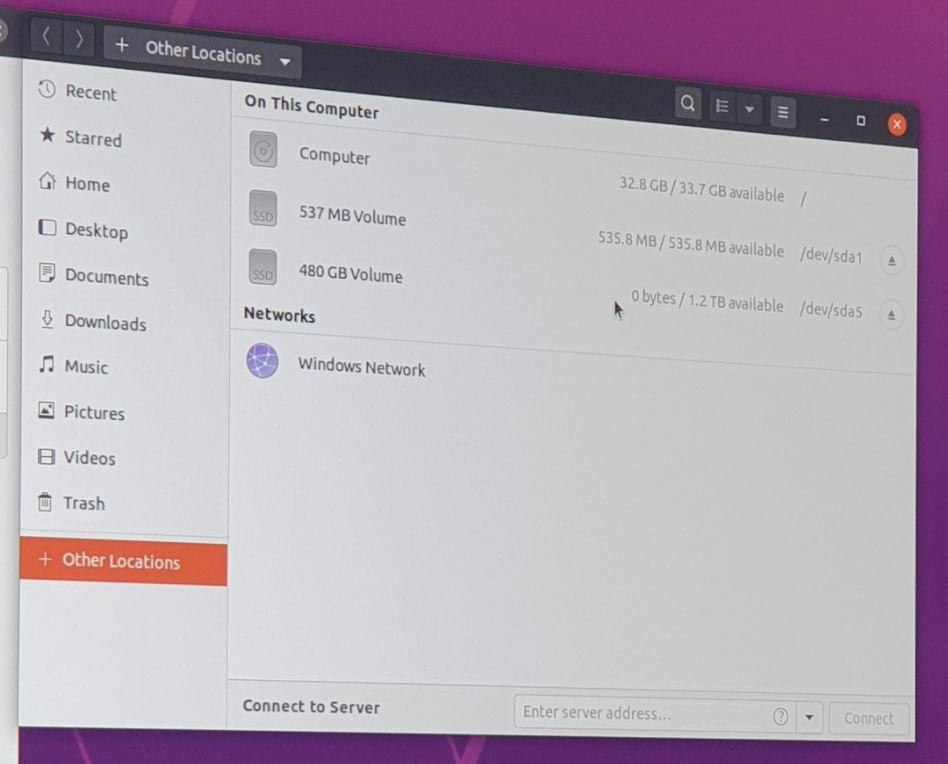The height and width of the screenshot is (764, 948).
Task: Click the Recent clock icon
Action: pyautogui.click(x=47, y=89)
